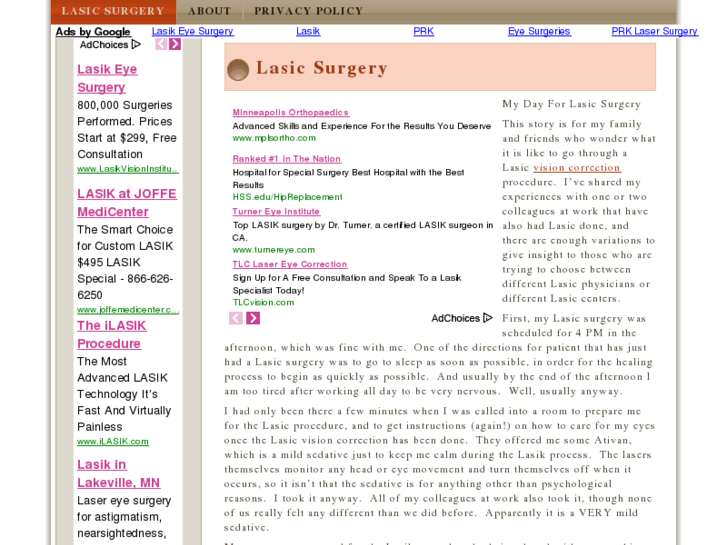Click 'Laser eye surgery for astigmatism' ad text
Screen dimensions: 727x545
124,509
